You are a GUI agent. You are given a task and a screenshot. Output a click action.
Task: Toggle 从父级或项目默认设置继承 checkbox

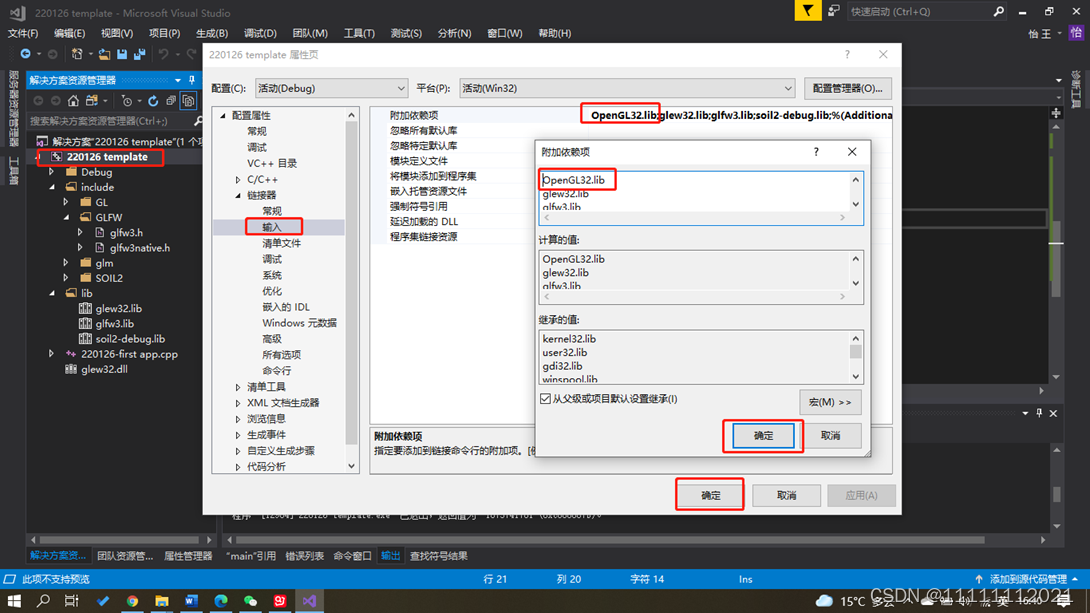(546, 399)
